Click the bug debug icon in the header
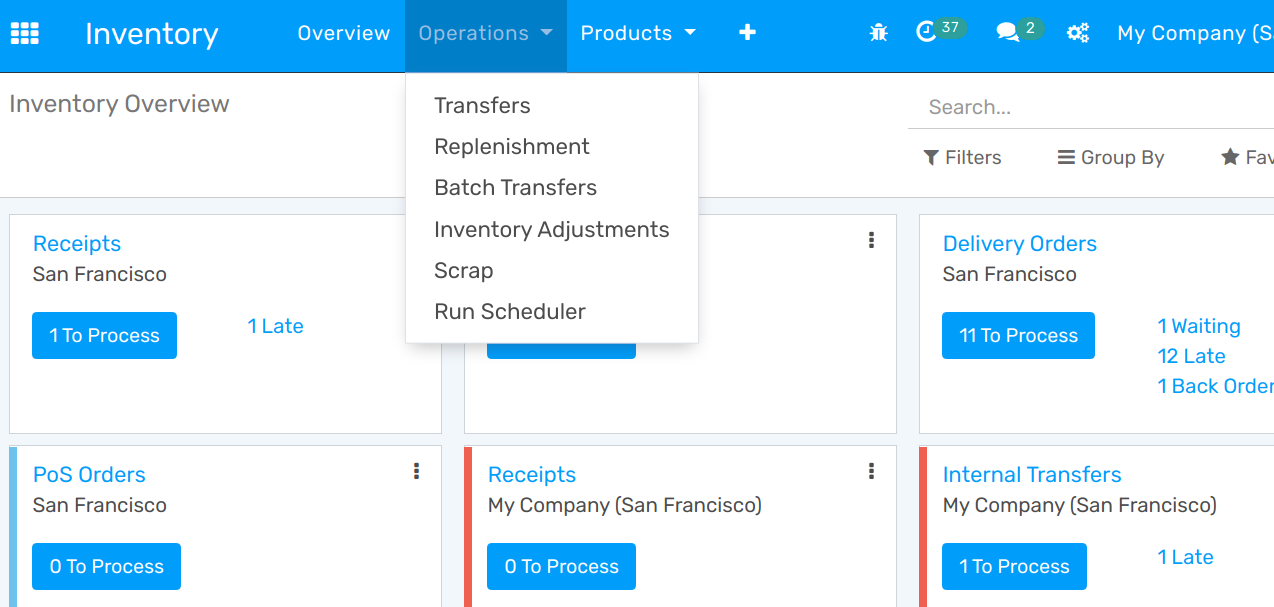 878,32
